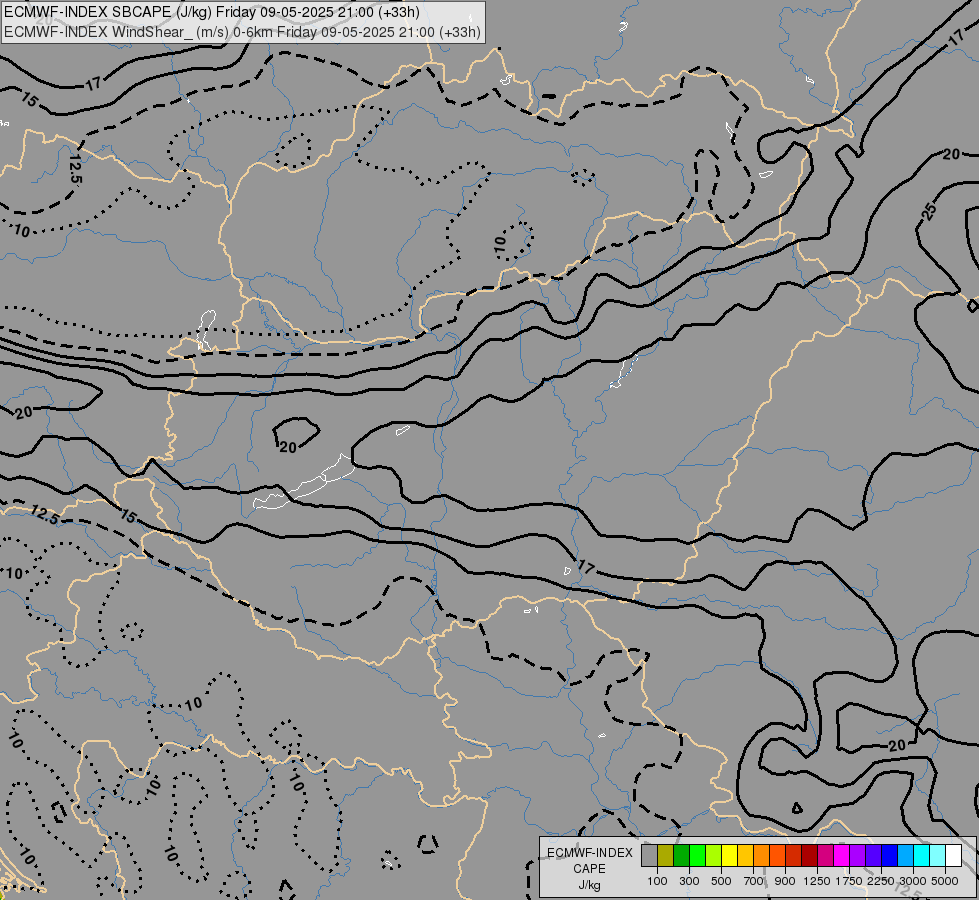Click the 25 wind shear contour label

click(x=930, y=212)
